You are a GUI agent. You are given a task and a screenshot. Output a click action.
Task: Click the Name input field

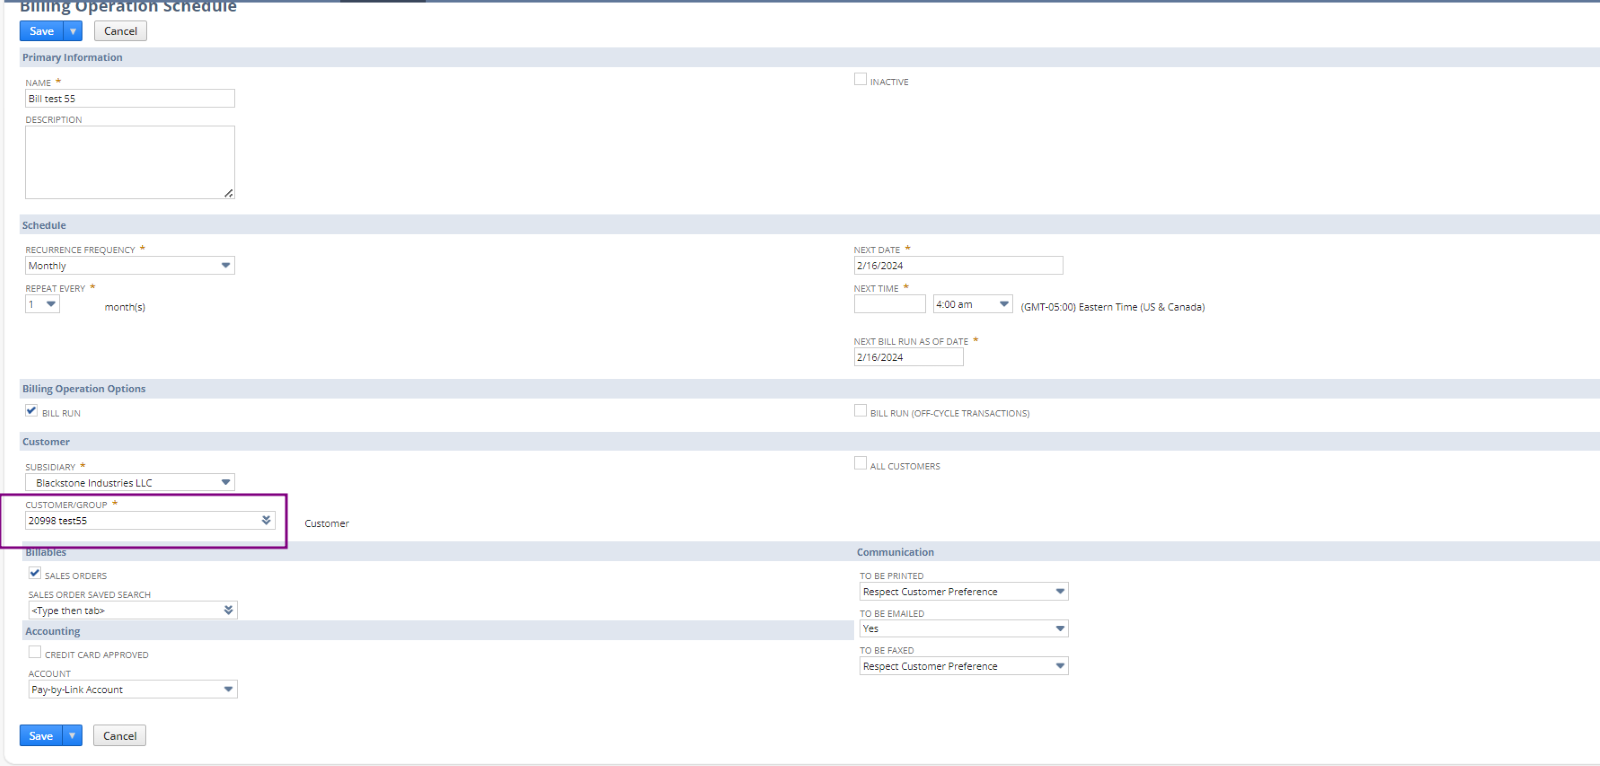pos(129,99)
